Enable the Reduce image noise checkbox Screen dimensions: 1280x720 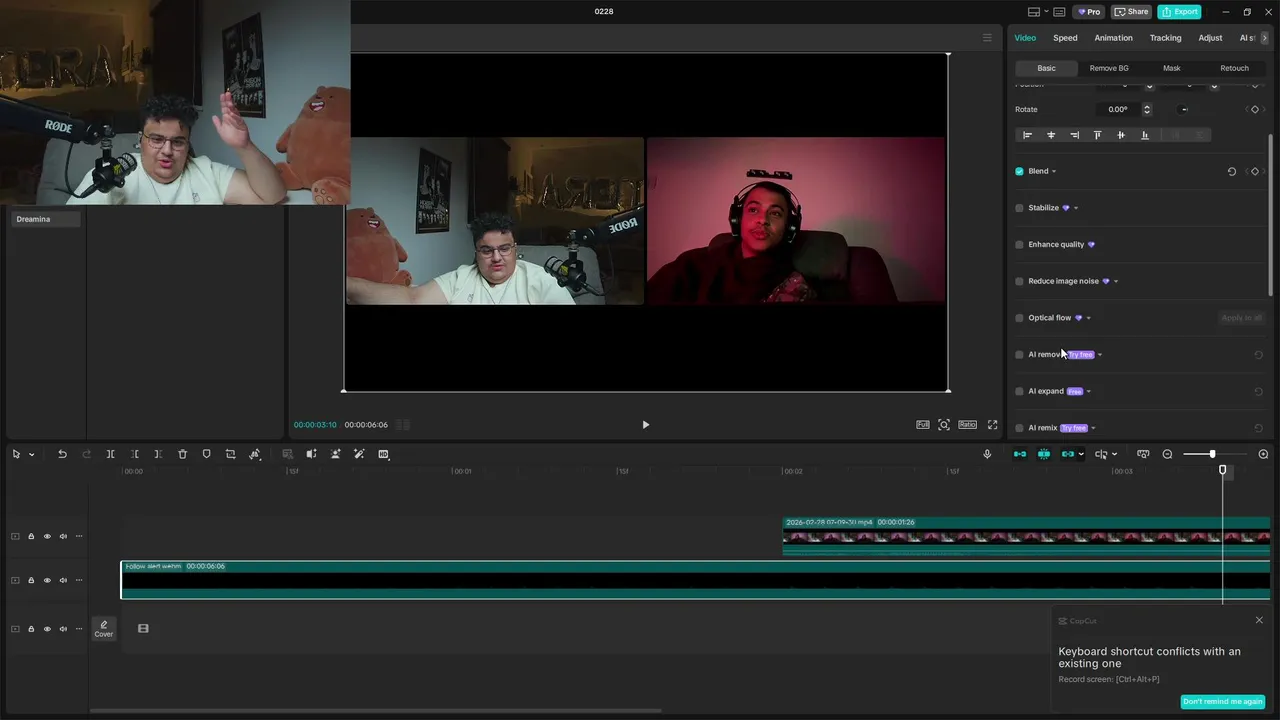point(1019,281)
